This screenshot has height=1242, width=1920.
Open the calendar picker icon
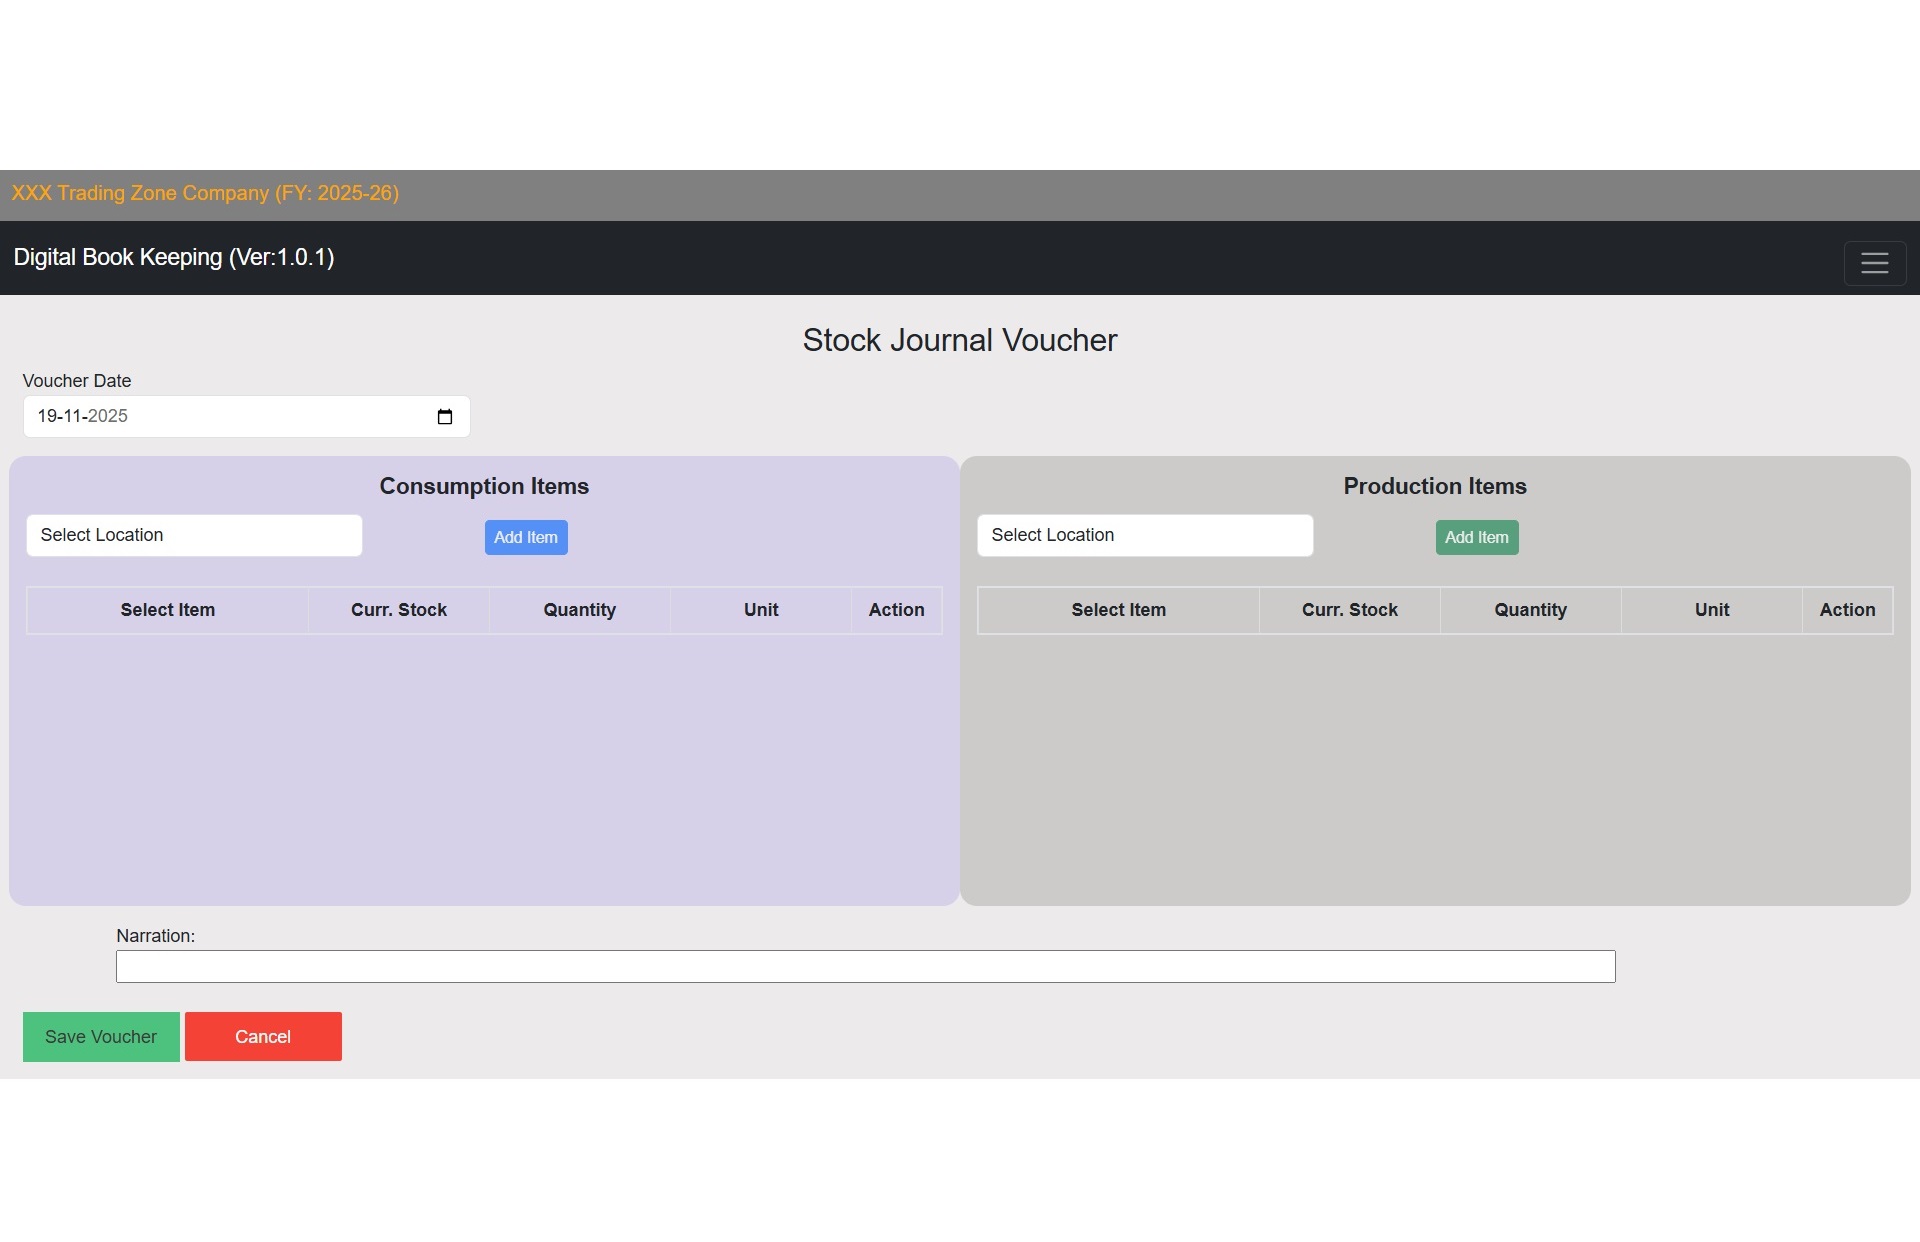pyautogui.click(x=445, y=417)
